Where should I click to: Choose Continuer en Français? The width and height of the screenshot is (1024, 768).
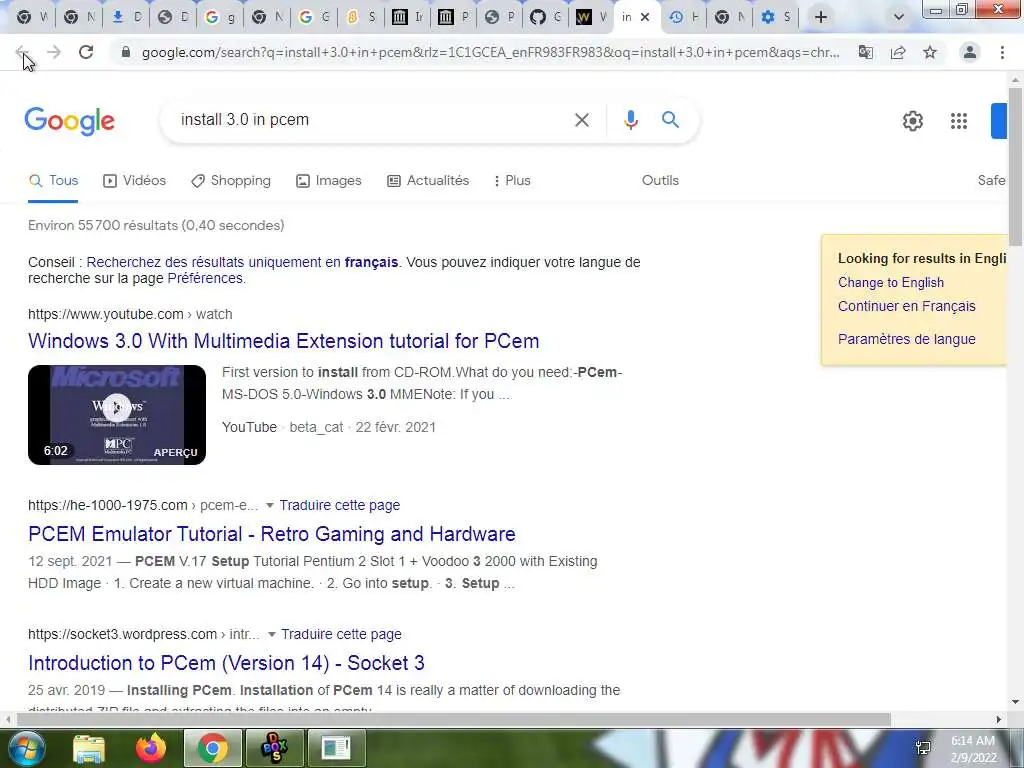(x=906, y=306)
